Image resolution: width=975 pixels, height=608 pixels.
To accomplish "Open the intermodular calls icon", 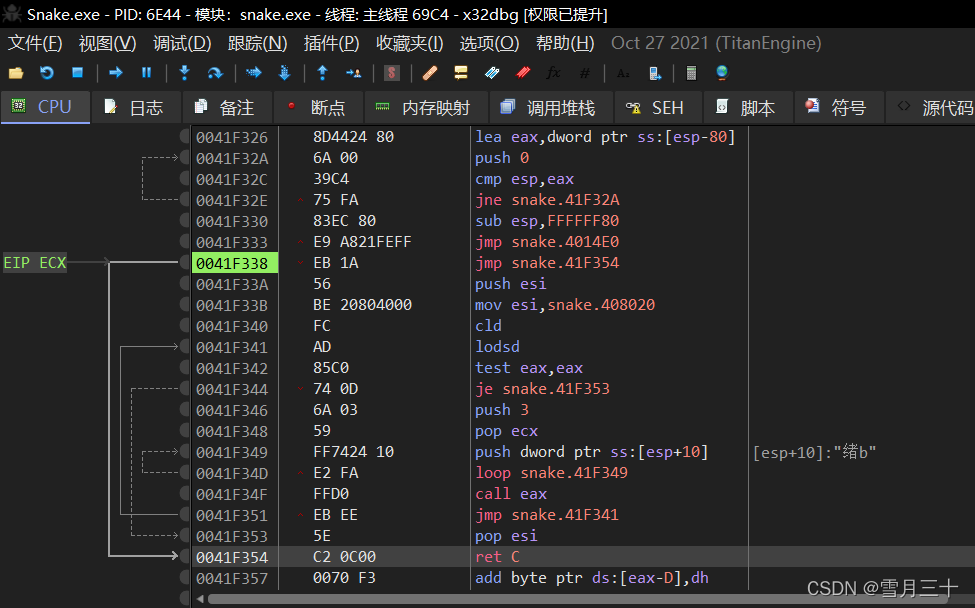I will tap(655, 73).
